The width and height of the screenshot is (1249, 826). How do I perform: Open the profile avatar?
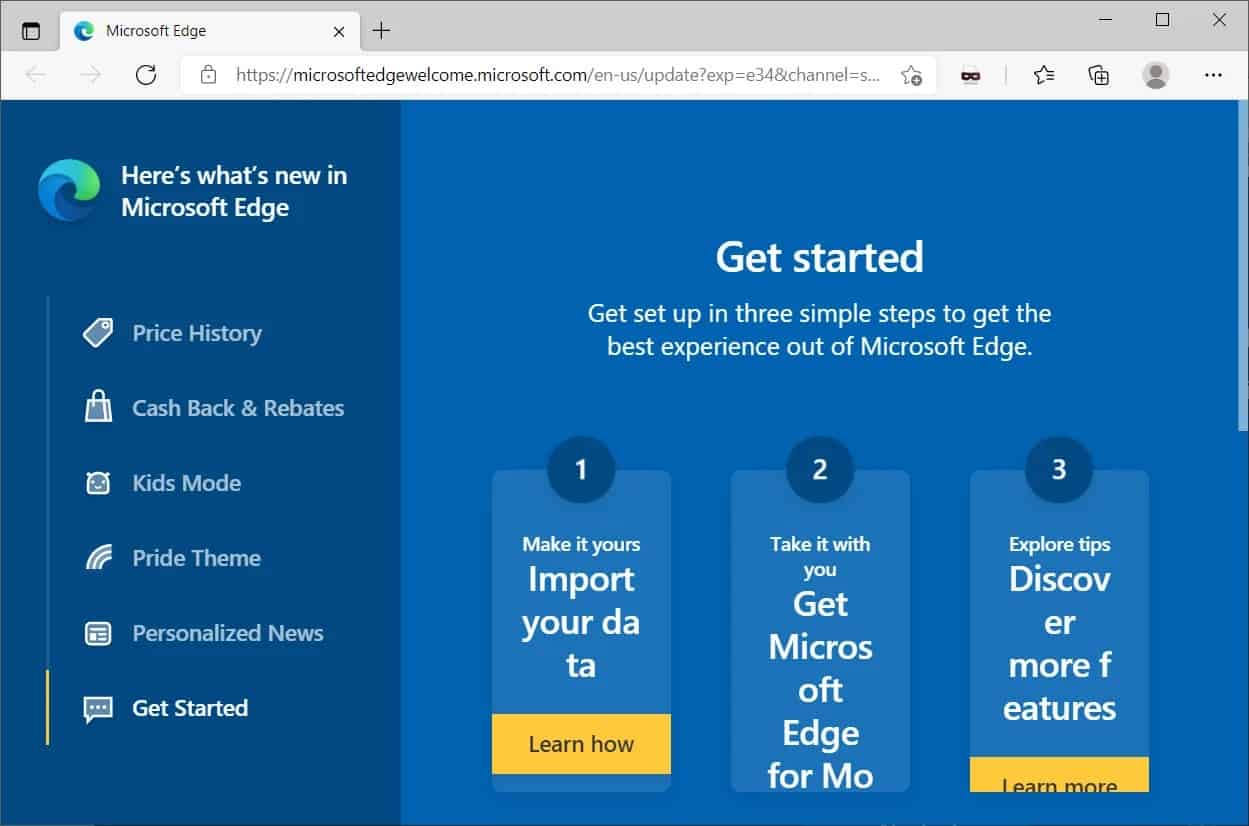pyautogui.click(x=1156, y=75)
